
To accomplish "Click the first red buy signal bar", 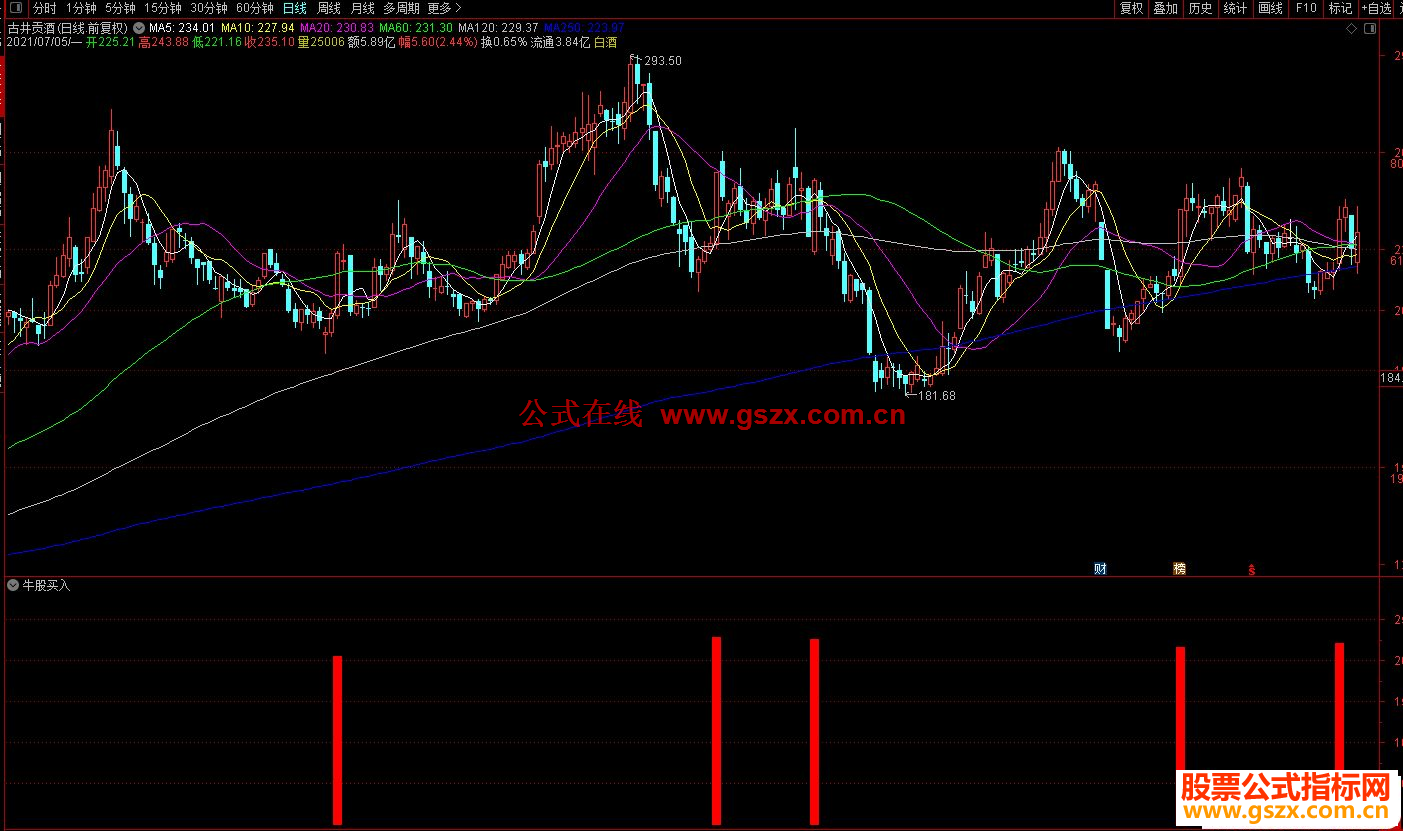I will [x=337, y=740].
